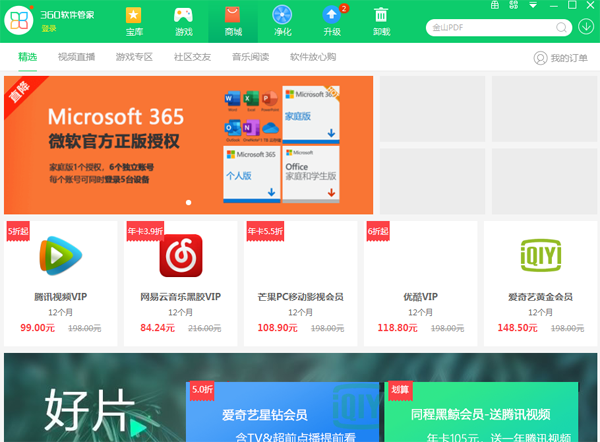Click the Excel icon in the banner
This screenshot has height=442, width=600.
pos(251,99)
